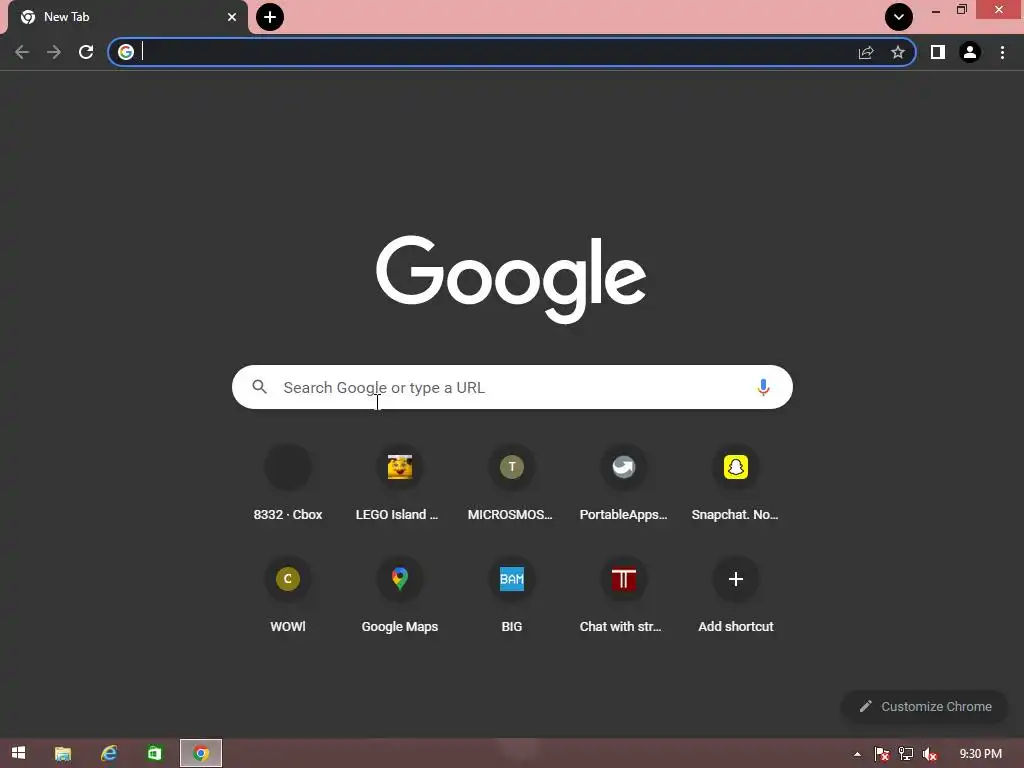Viewport: 1024px width, 768px height.
Task: Open the side panel
Action: (938, 52)
